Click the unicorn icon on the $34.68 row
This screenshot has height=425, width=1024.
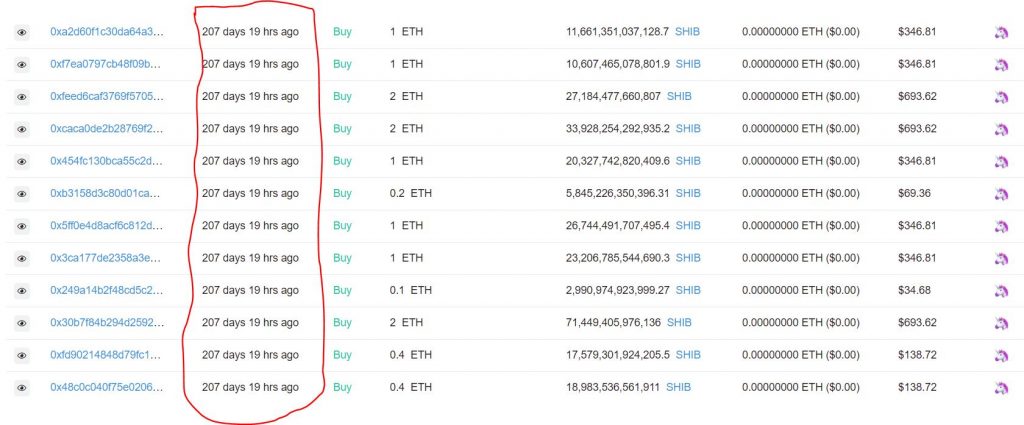pos(1000,291)
